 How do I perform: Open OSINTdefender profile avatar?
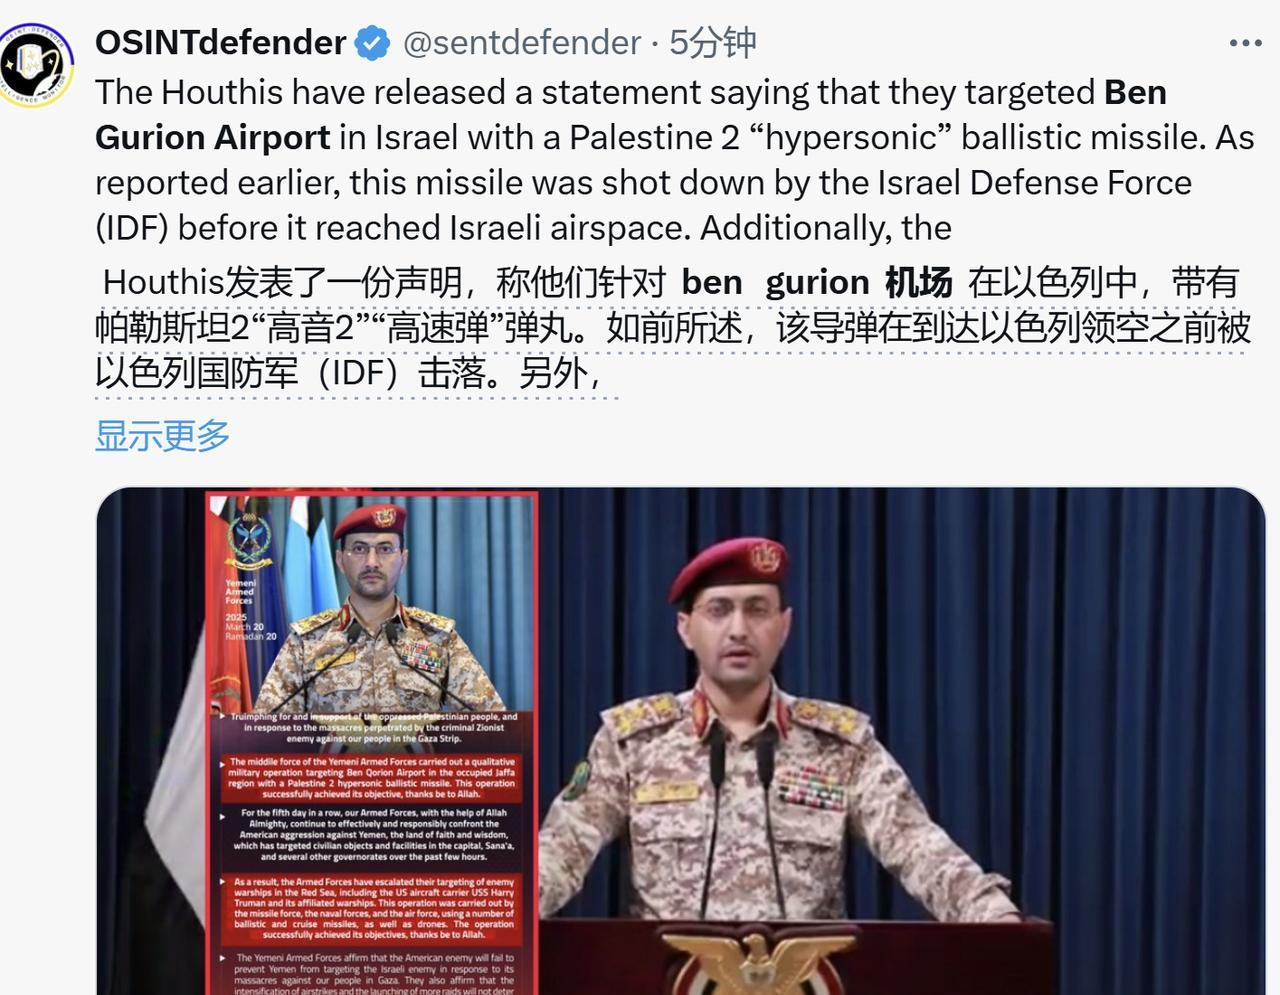tap(38, 67)
